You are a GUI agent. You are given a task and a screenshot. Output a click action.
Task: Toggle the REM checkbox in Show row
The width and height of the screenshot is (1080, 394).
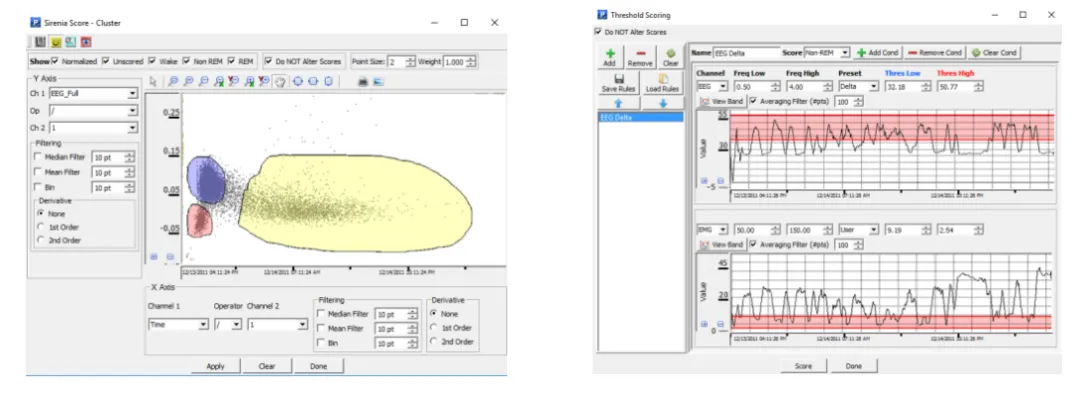[231, 61]
